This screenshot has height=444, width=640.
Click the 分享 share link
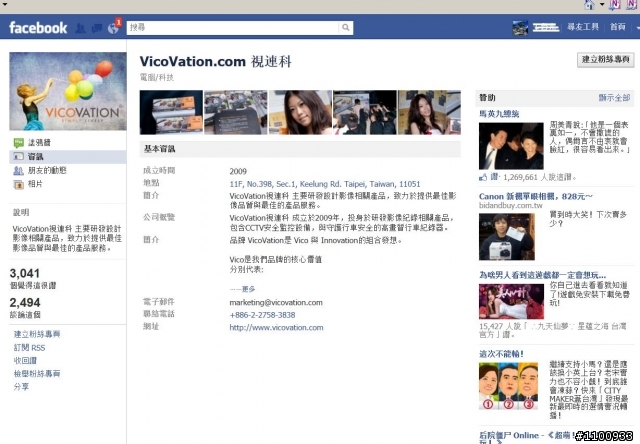[x=21, y=387]
